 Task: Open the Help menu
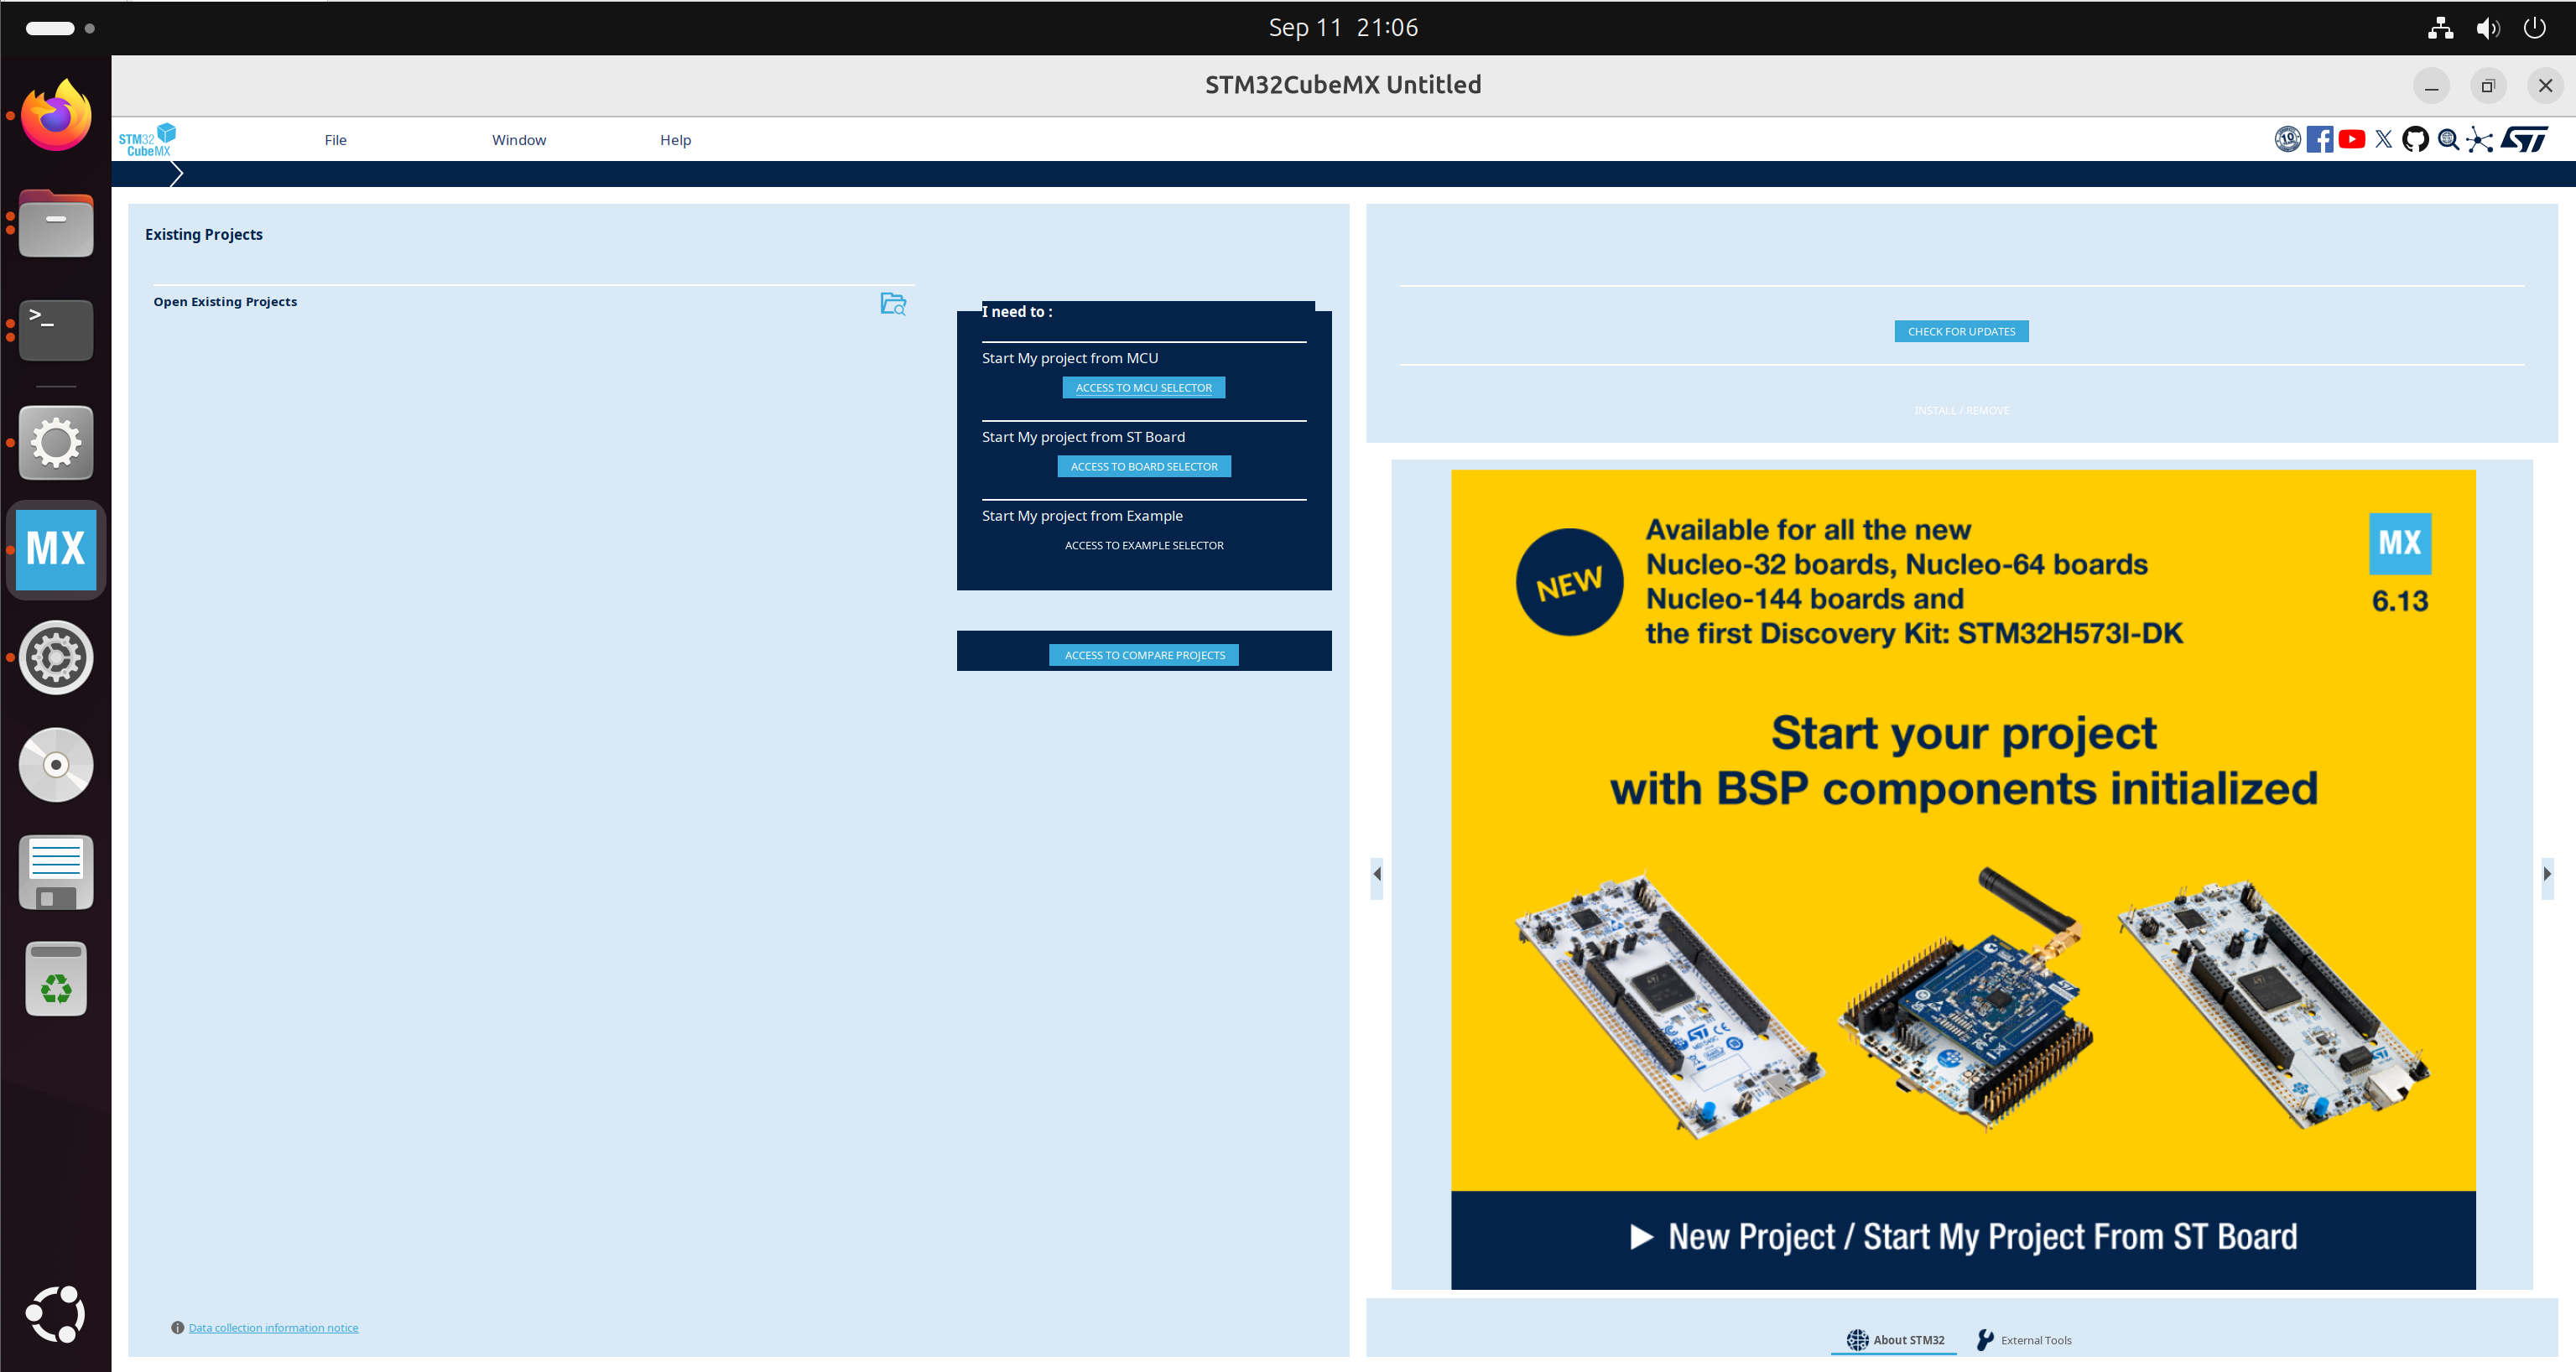675,140
